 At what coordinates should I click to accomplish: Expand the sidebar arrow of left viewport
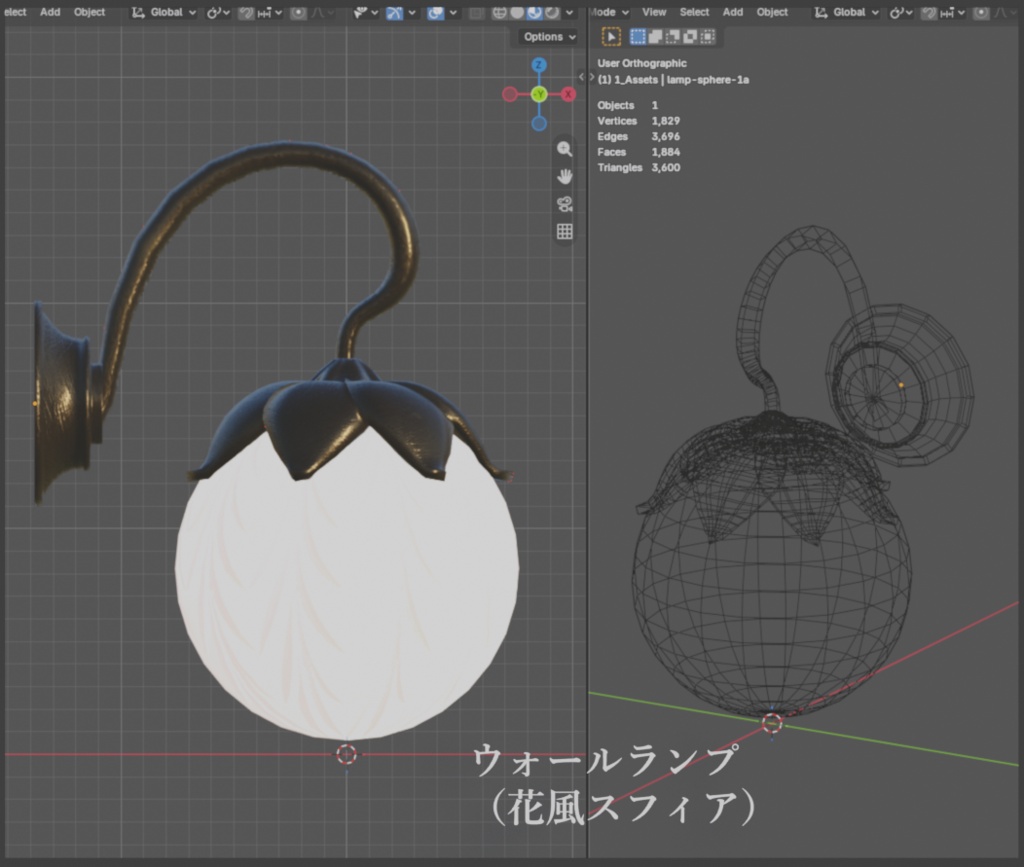(581, 77)
